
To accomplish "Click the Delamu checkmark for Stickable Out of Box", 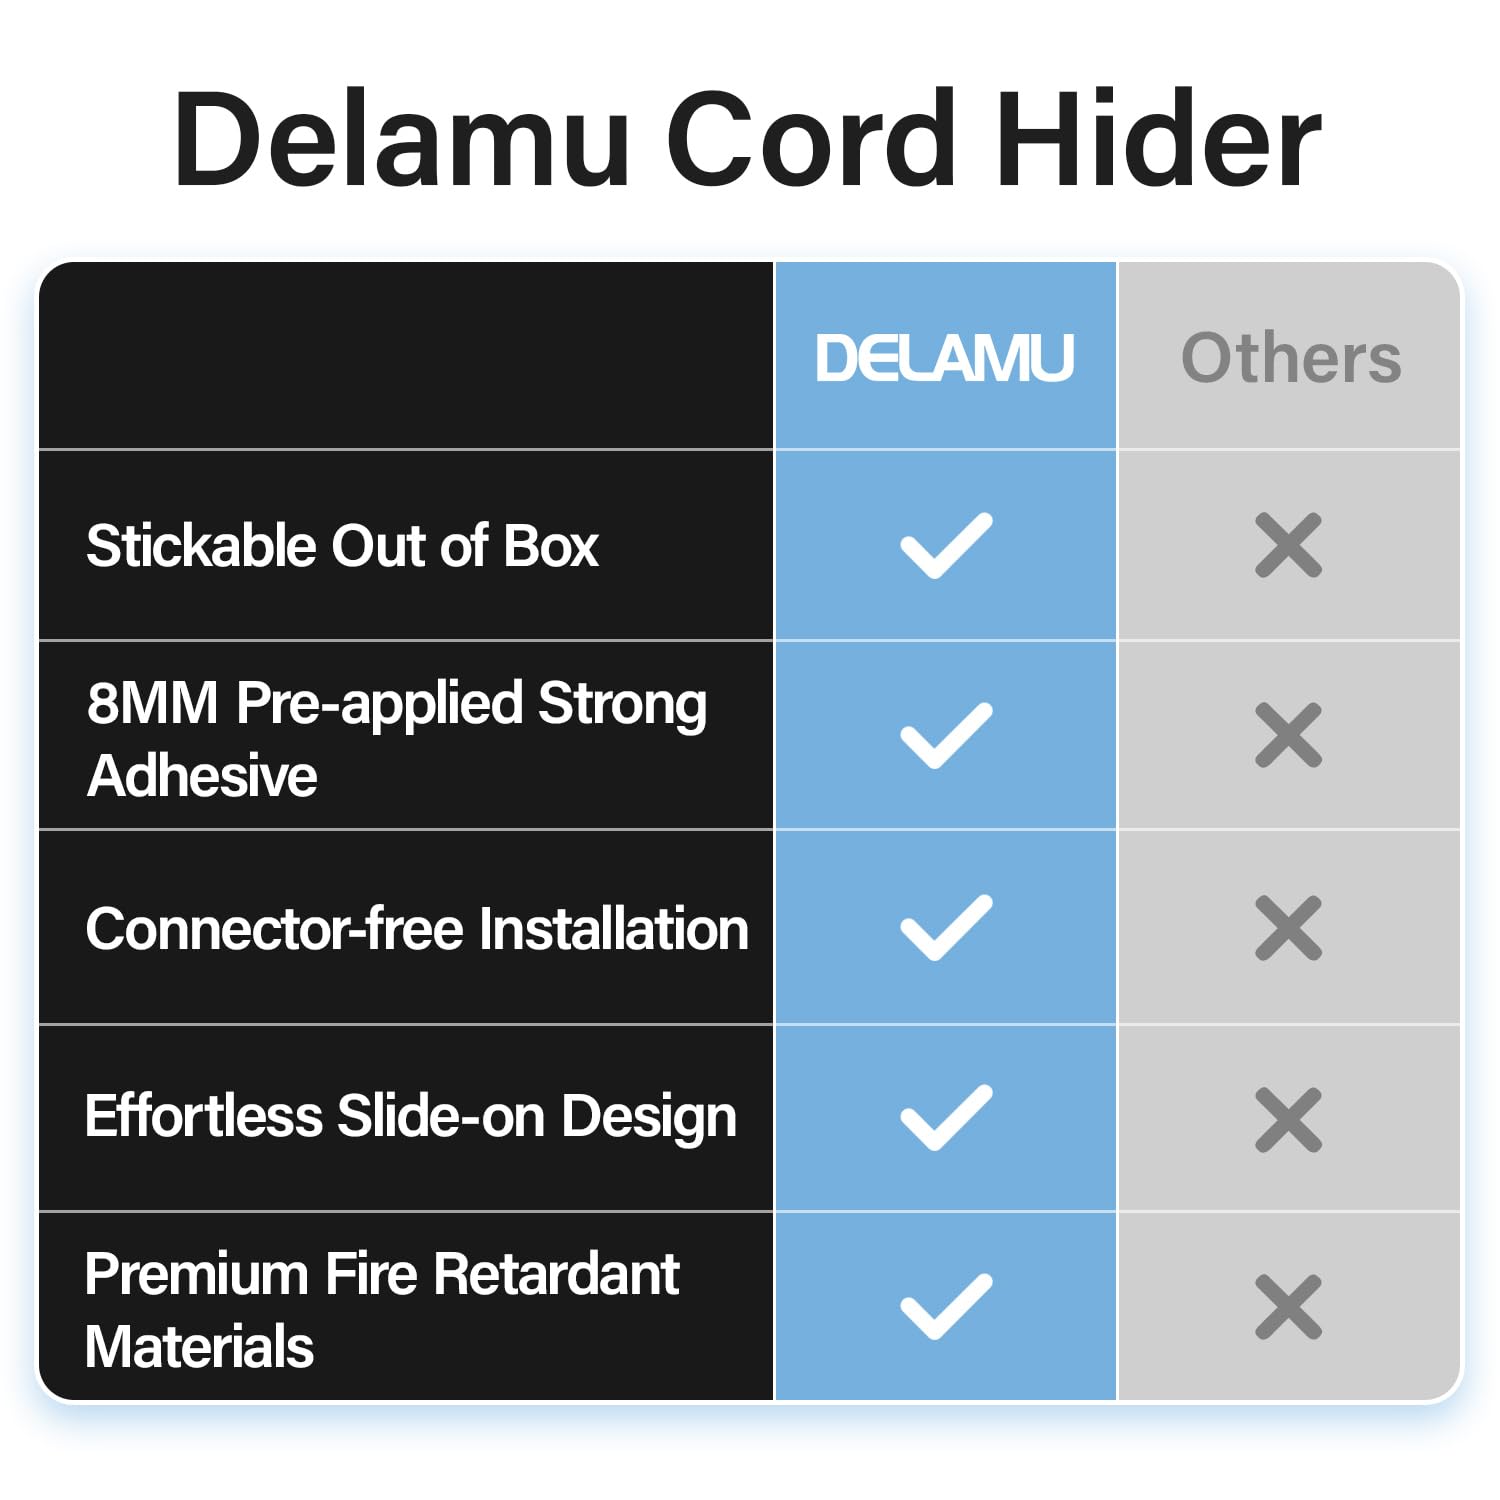I will coord(945,545).
